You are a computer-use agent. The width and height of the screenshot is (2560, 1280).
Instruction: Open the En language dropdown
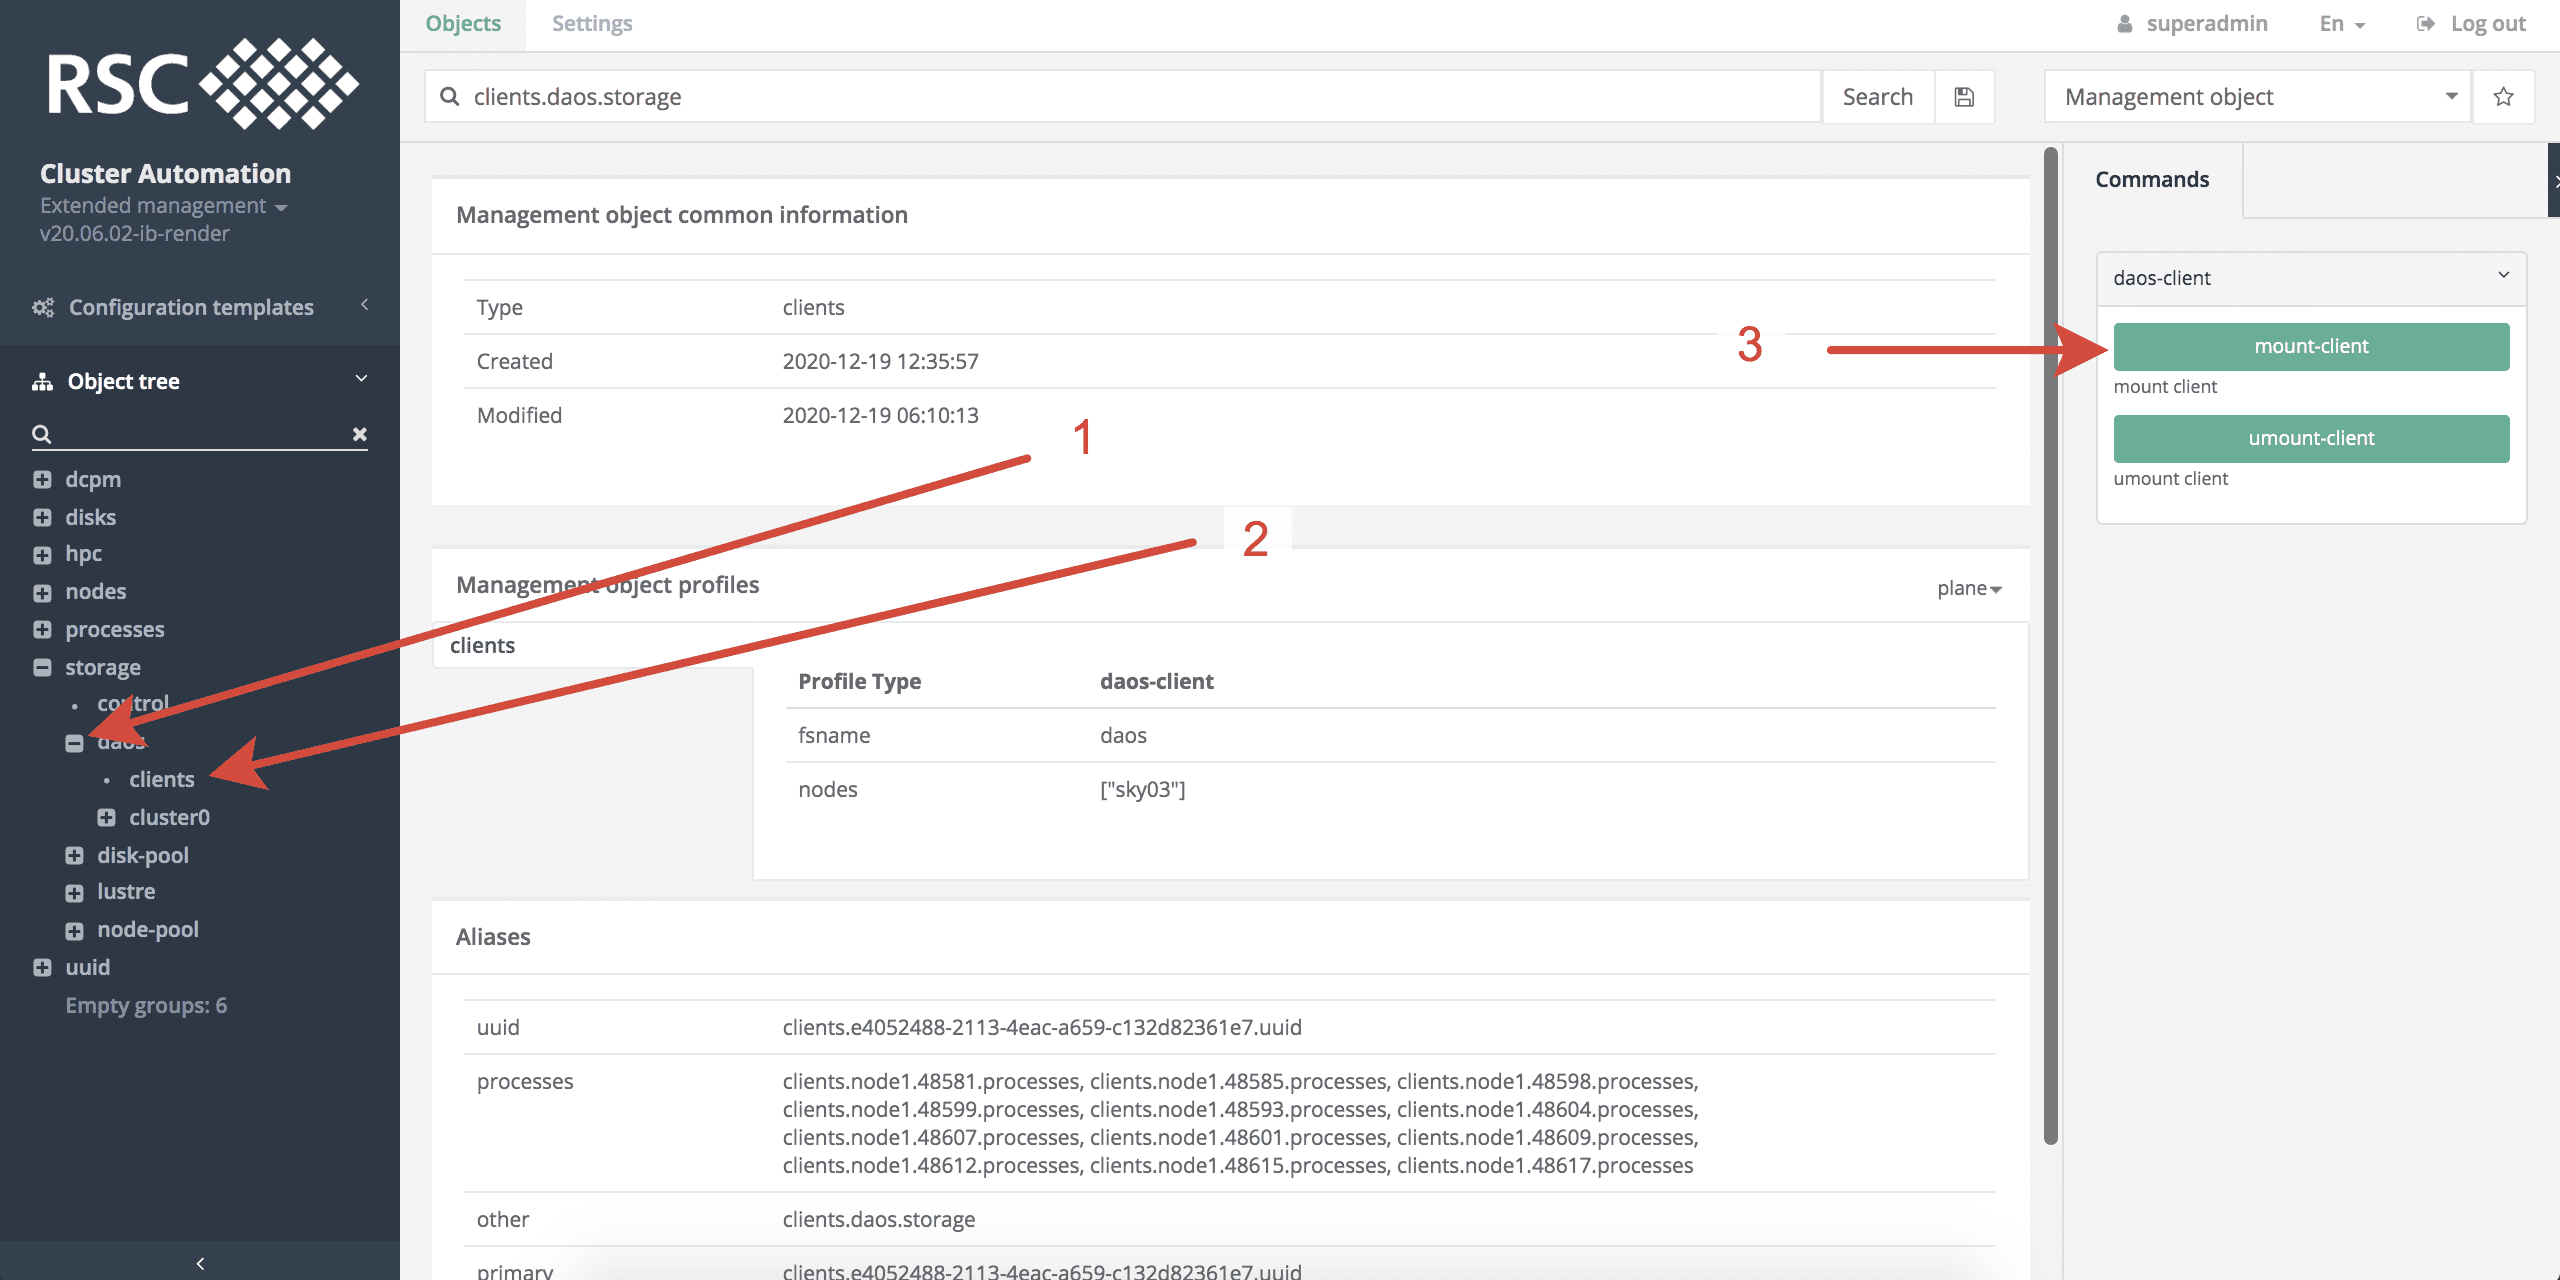[x=2341, y=24]
